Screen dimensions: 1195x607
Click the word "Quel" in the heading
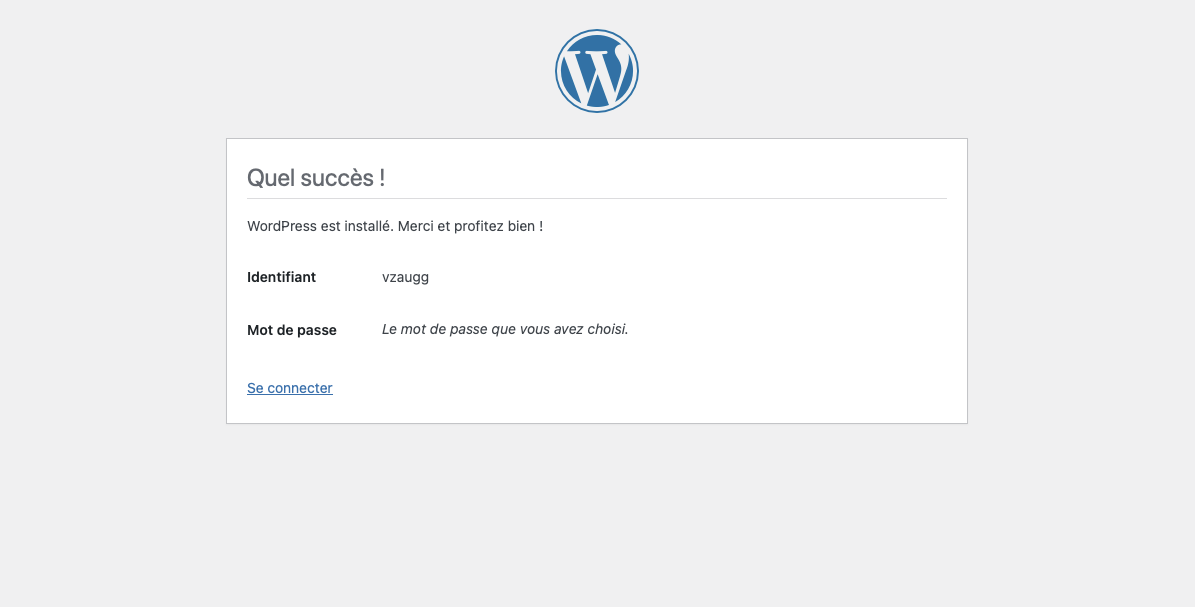pyautogui.click(x=268, y=178)
